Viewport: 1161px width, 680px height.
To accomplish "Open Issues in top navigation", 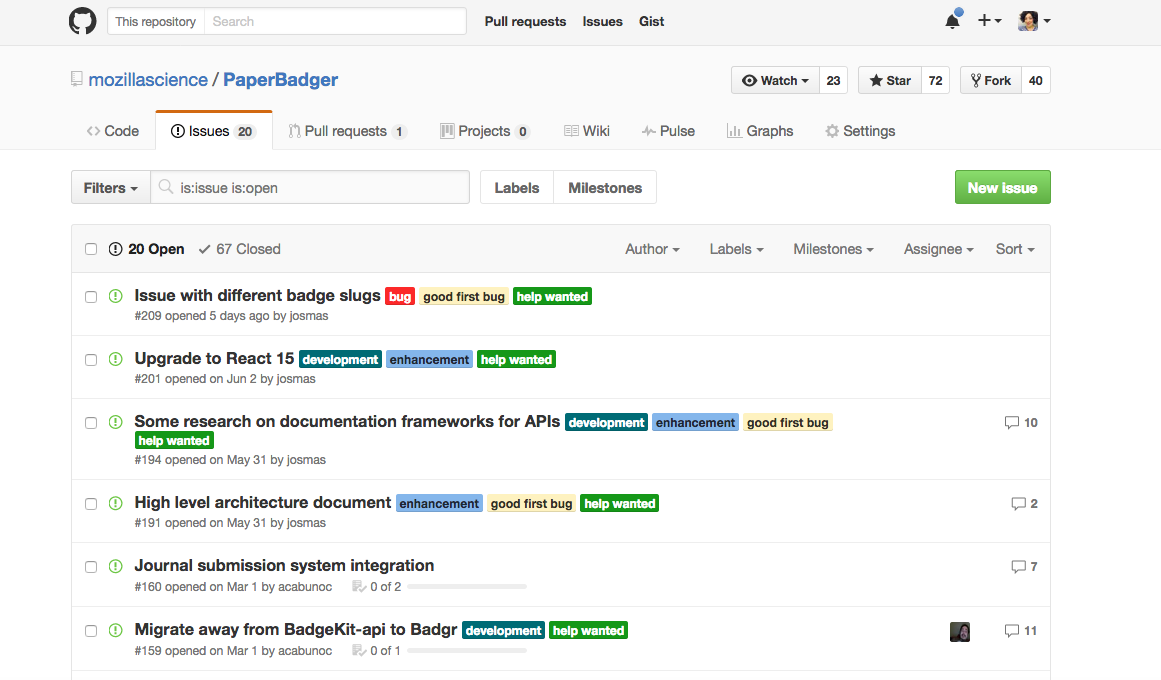I will click(x=602, y=21).
